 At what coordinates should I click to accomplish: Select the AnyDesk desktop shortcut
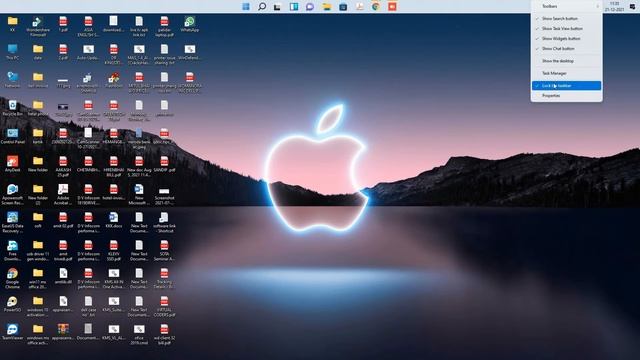12,164
